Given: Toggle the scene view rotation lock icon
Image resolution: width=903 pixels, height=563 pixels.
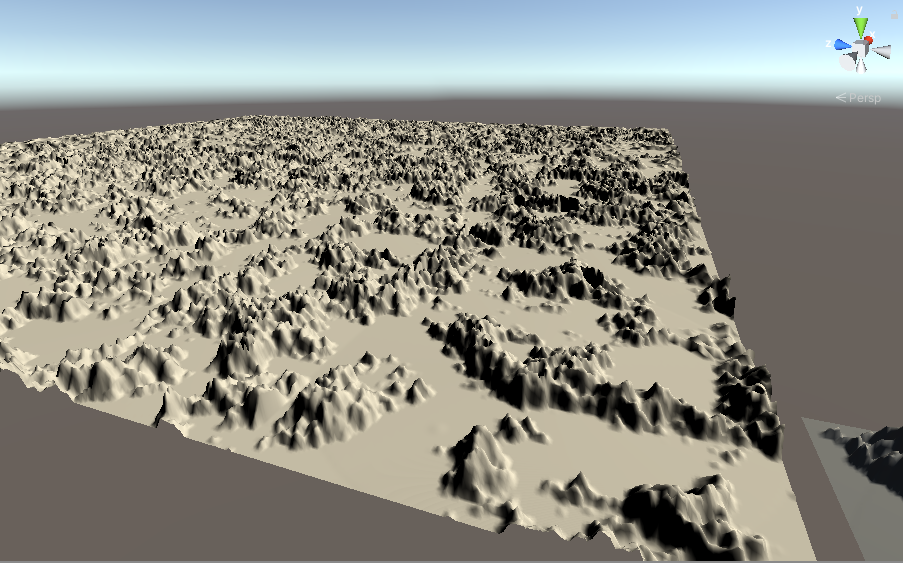Looking at the screenshot, I should (x=894, y=14).
